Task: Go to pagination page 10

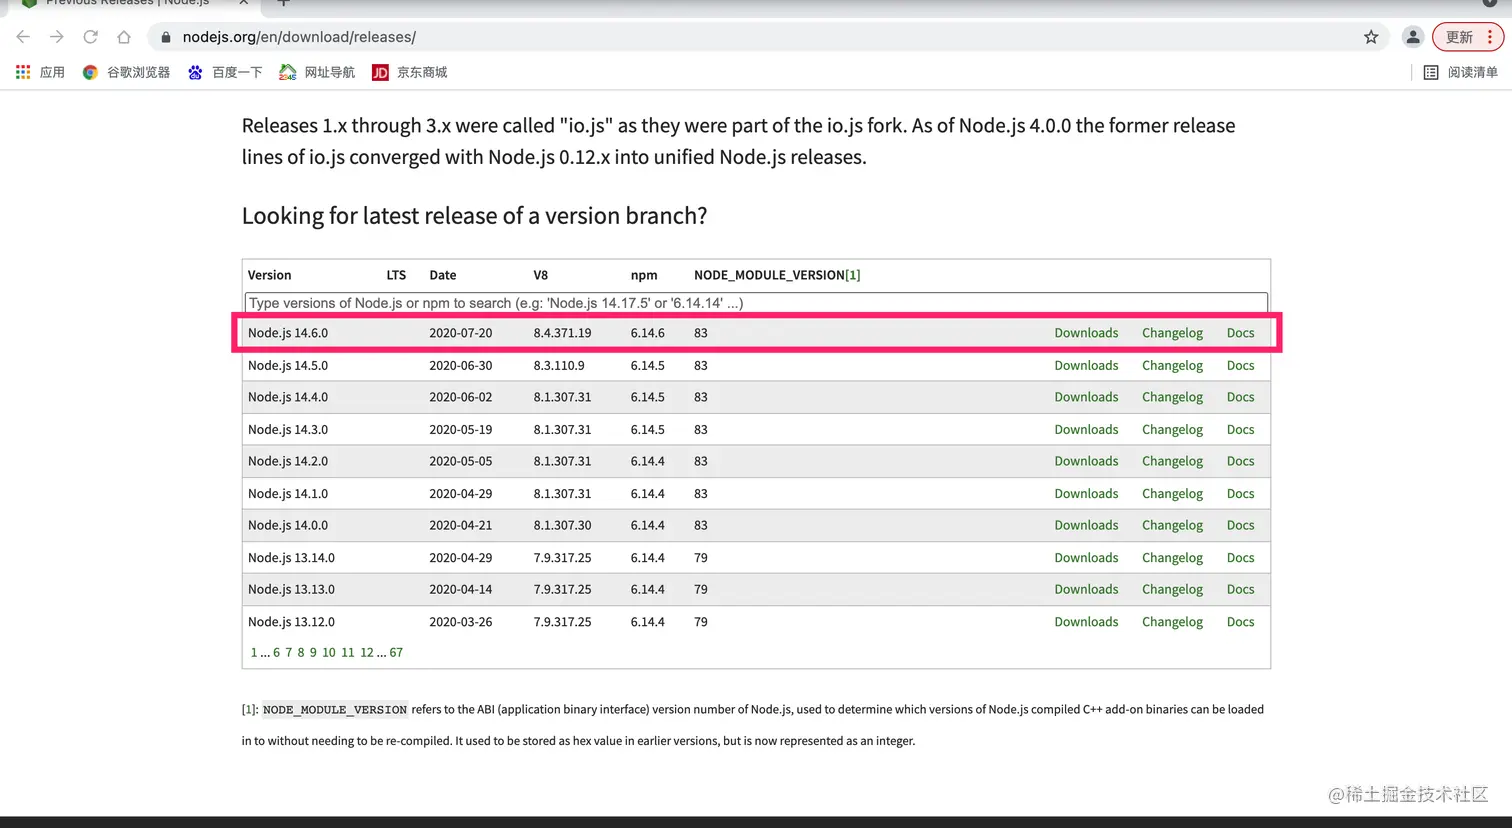Action: (x=329, y=652)
